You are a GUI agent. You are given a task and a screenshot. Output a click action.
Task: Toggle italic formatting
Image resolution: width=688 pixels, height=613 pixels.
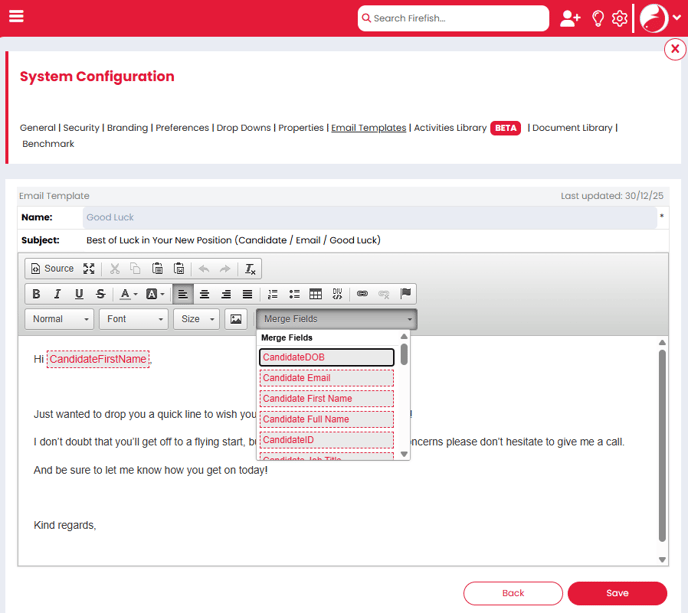tap(57, 294)
